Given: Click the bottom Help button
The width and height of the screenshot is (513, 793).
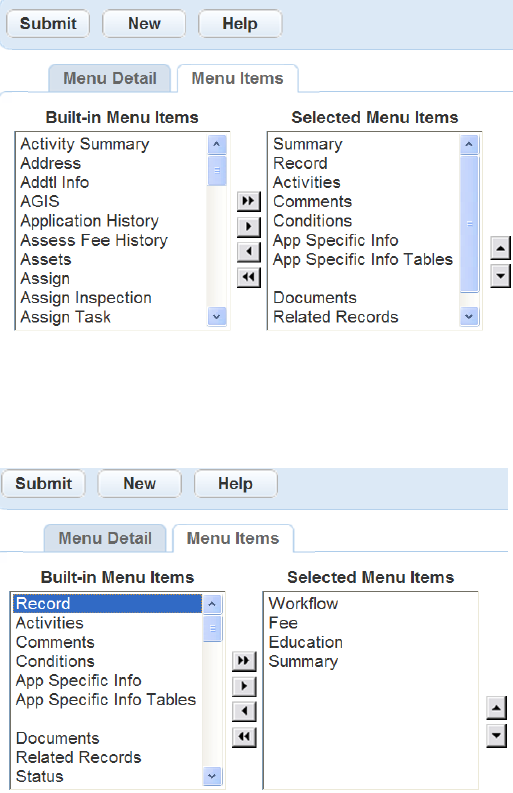Looking at the screenshot, I should (x=236, y=483).
